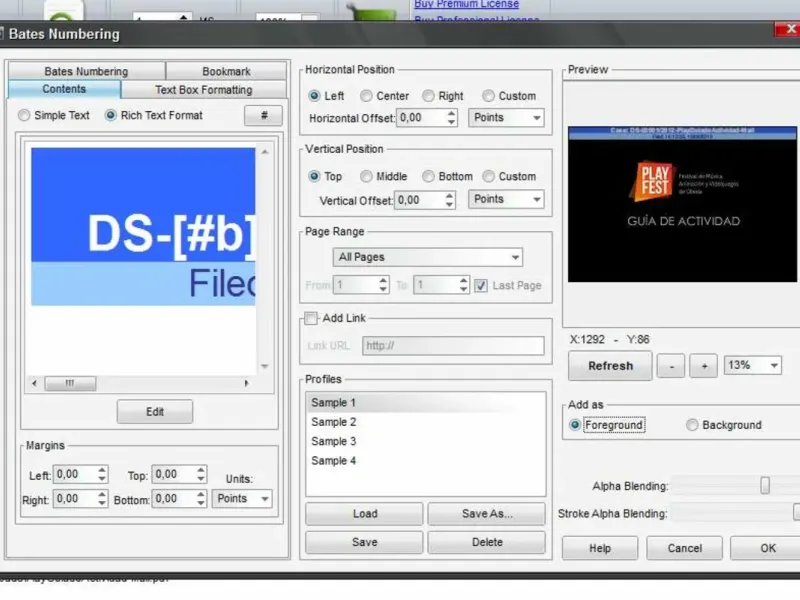The width and height of the screenshot is (800, 600).
Task: Click the # insert symbol button
Action: tap(263, 115)
